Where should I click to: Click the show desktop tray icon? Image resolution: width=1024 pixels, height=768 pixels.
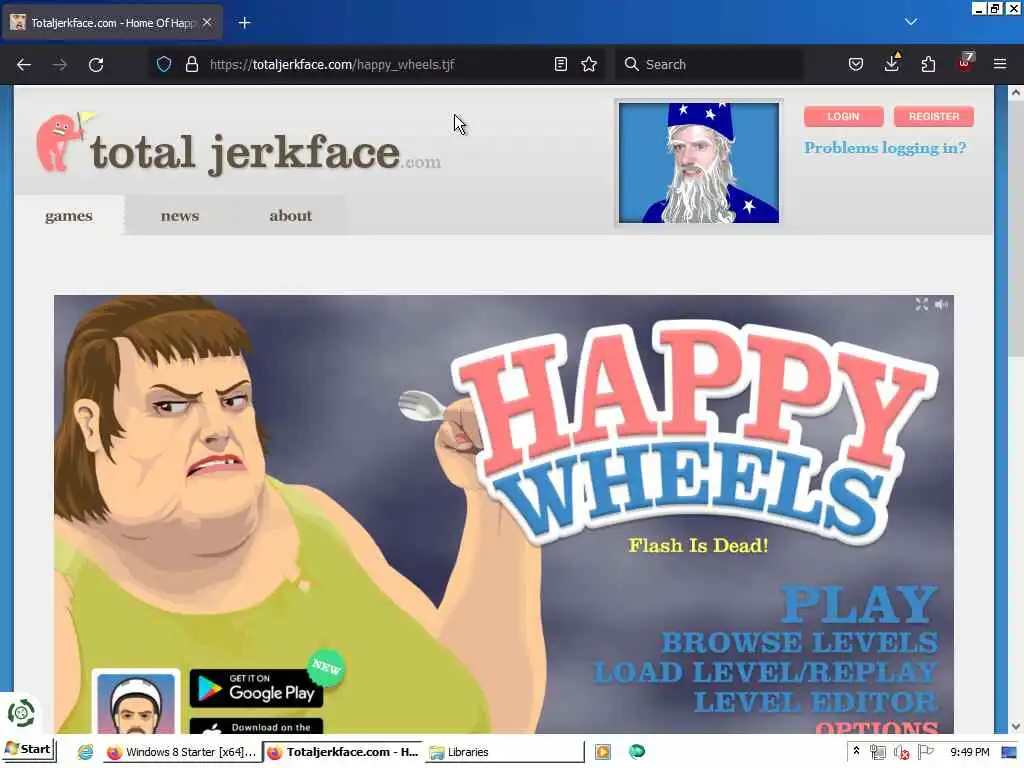tap(1009, 752)
